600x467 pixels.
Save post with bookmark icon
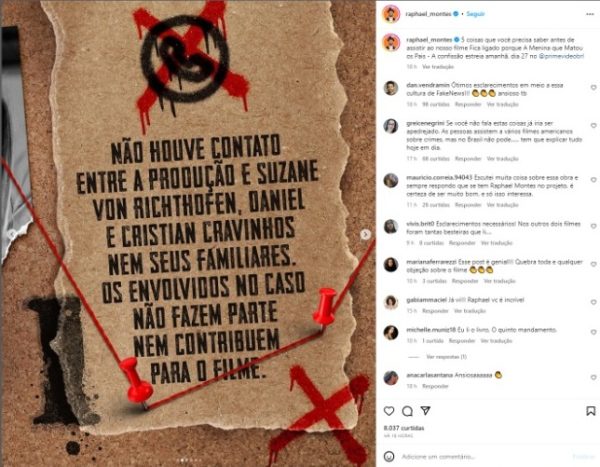pos(590,411)
